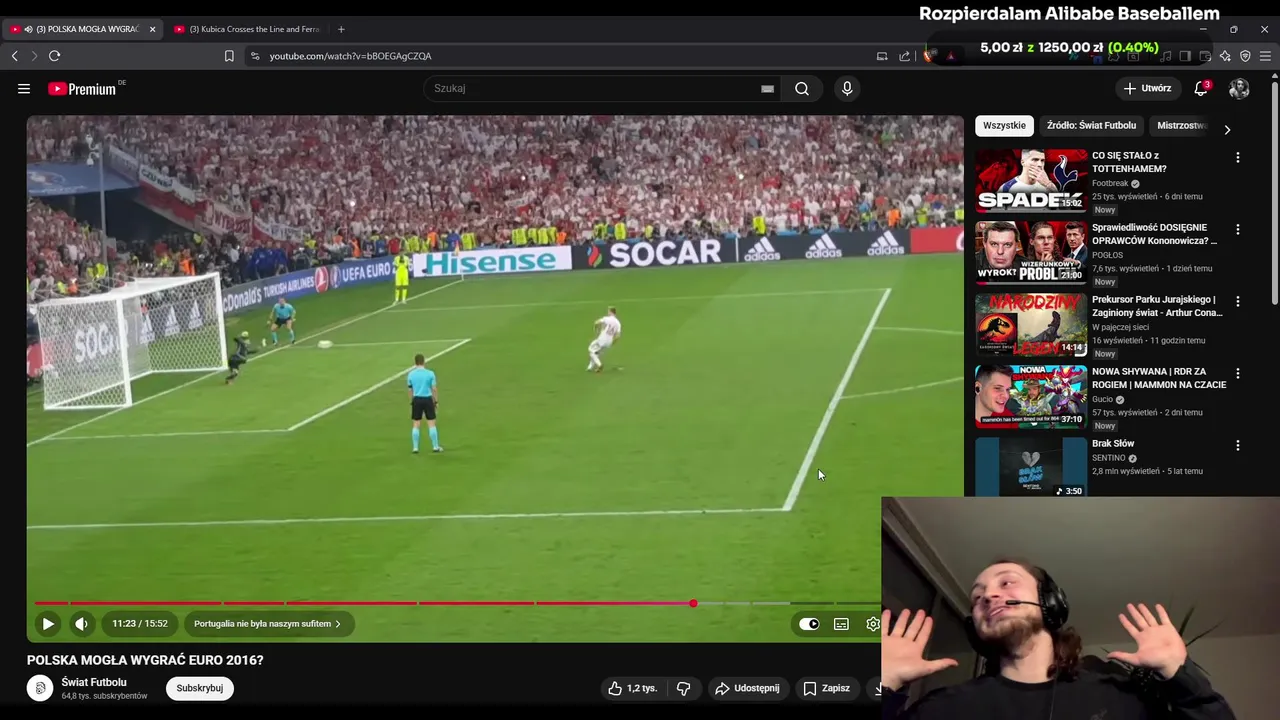Click the SENTINO channel name
This screenshot has width=1280, height=720.
[1109, 458]
